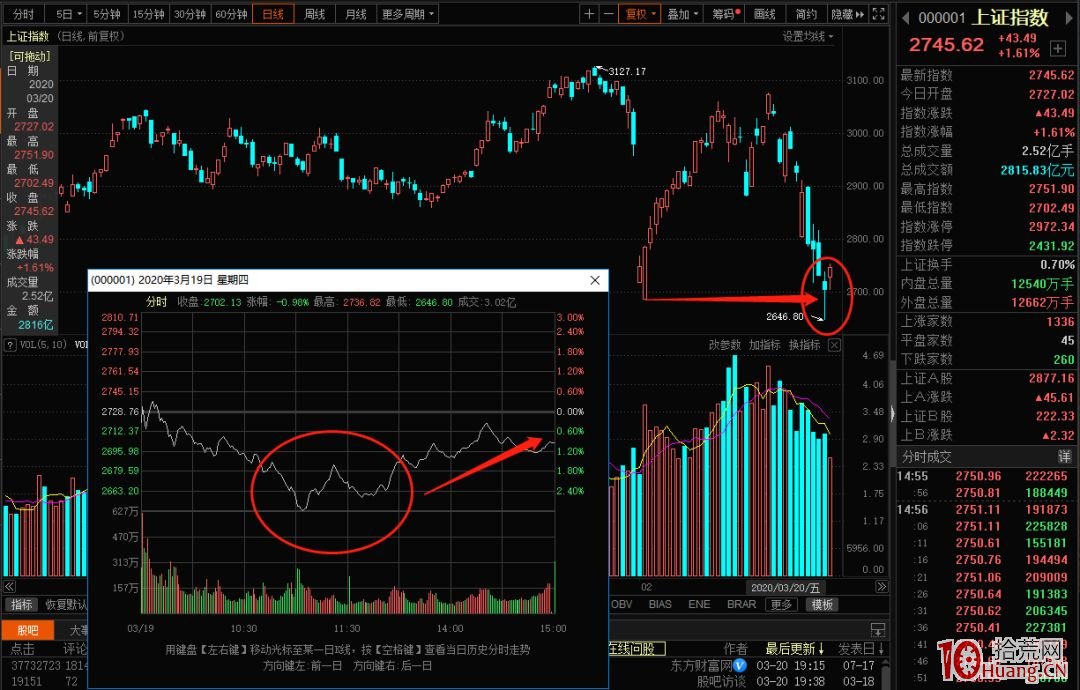Switch to 分时 intraday tab
1080x690 pixels.
tap(23, 14)
